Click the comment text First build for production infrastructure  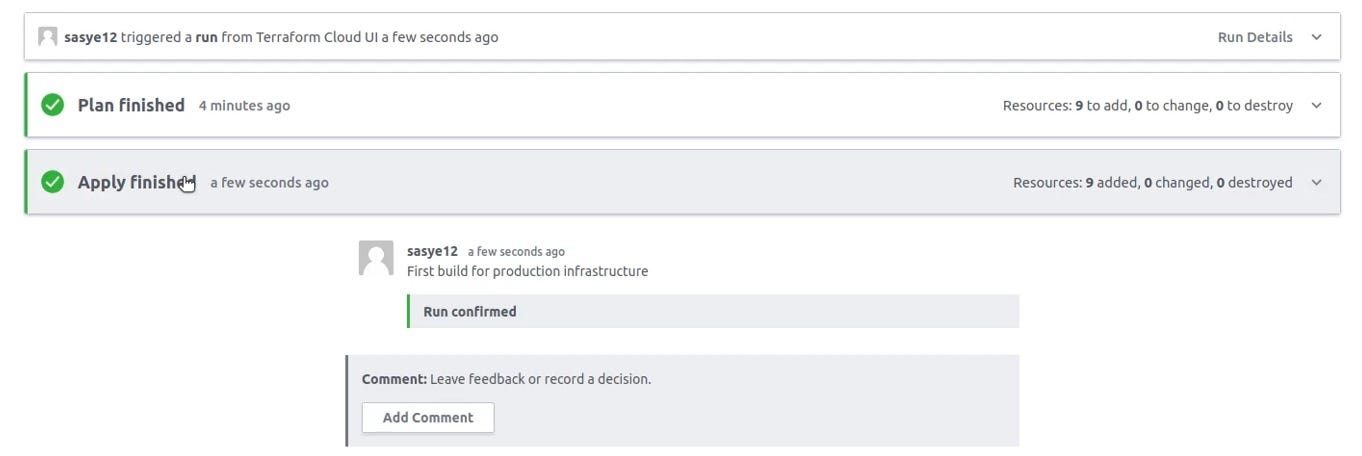tap(527, 271)
